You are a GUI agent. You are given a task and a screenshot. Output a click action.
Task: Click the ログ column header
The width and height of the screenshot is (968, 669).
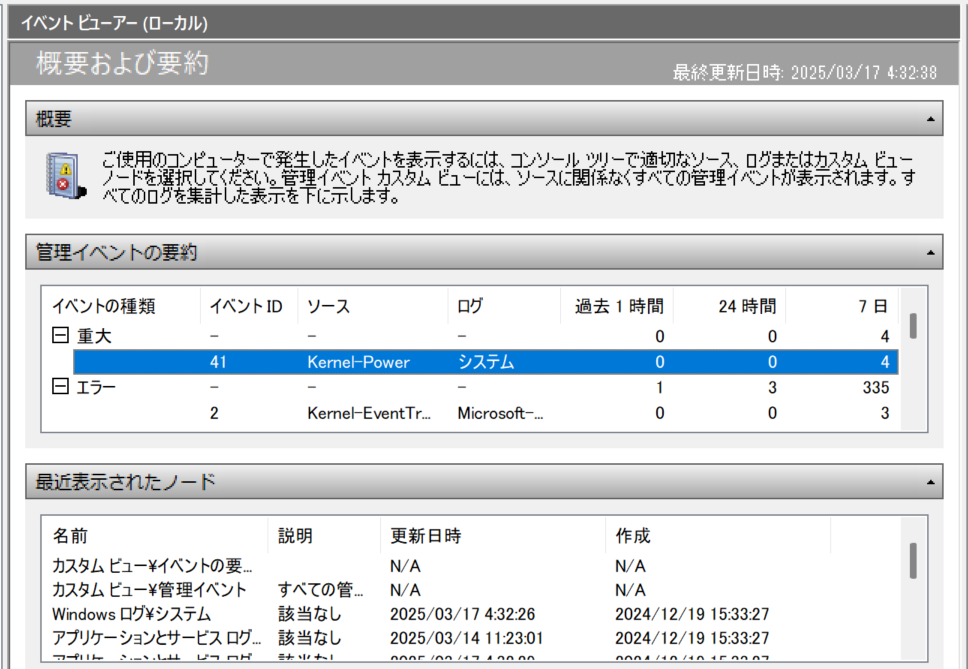click(470, 306)
